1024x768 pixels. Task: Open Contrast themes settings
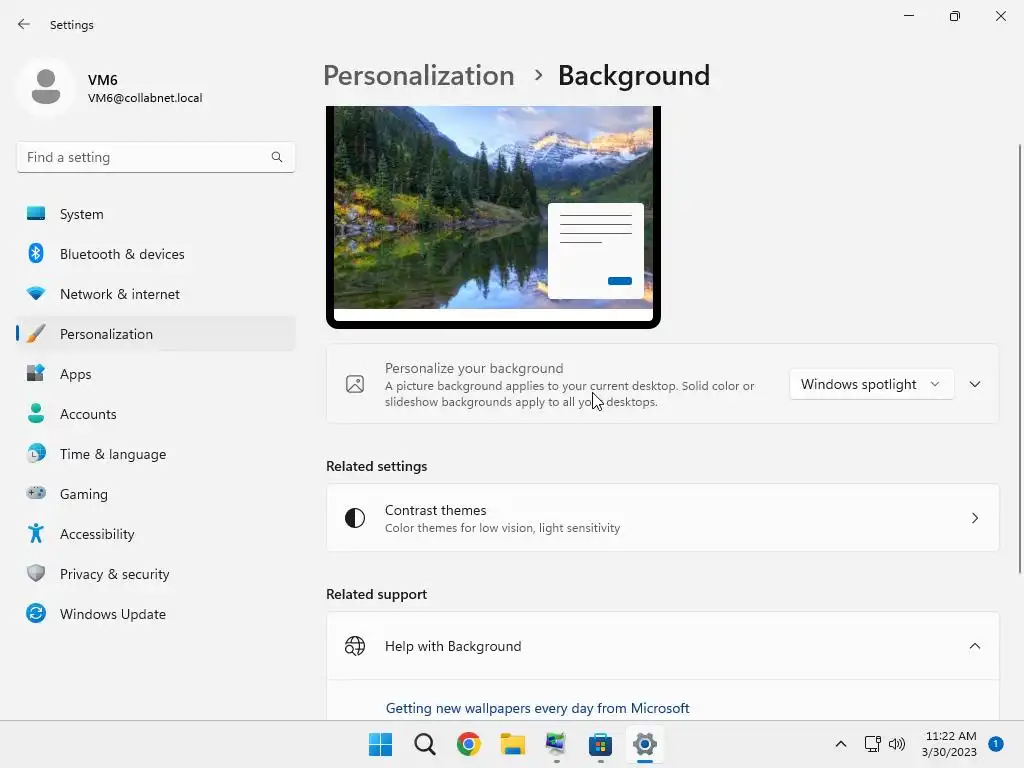(662, 518)
